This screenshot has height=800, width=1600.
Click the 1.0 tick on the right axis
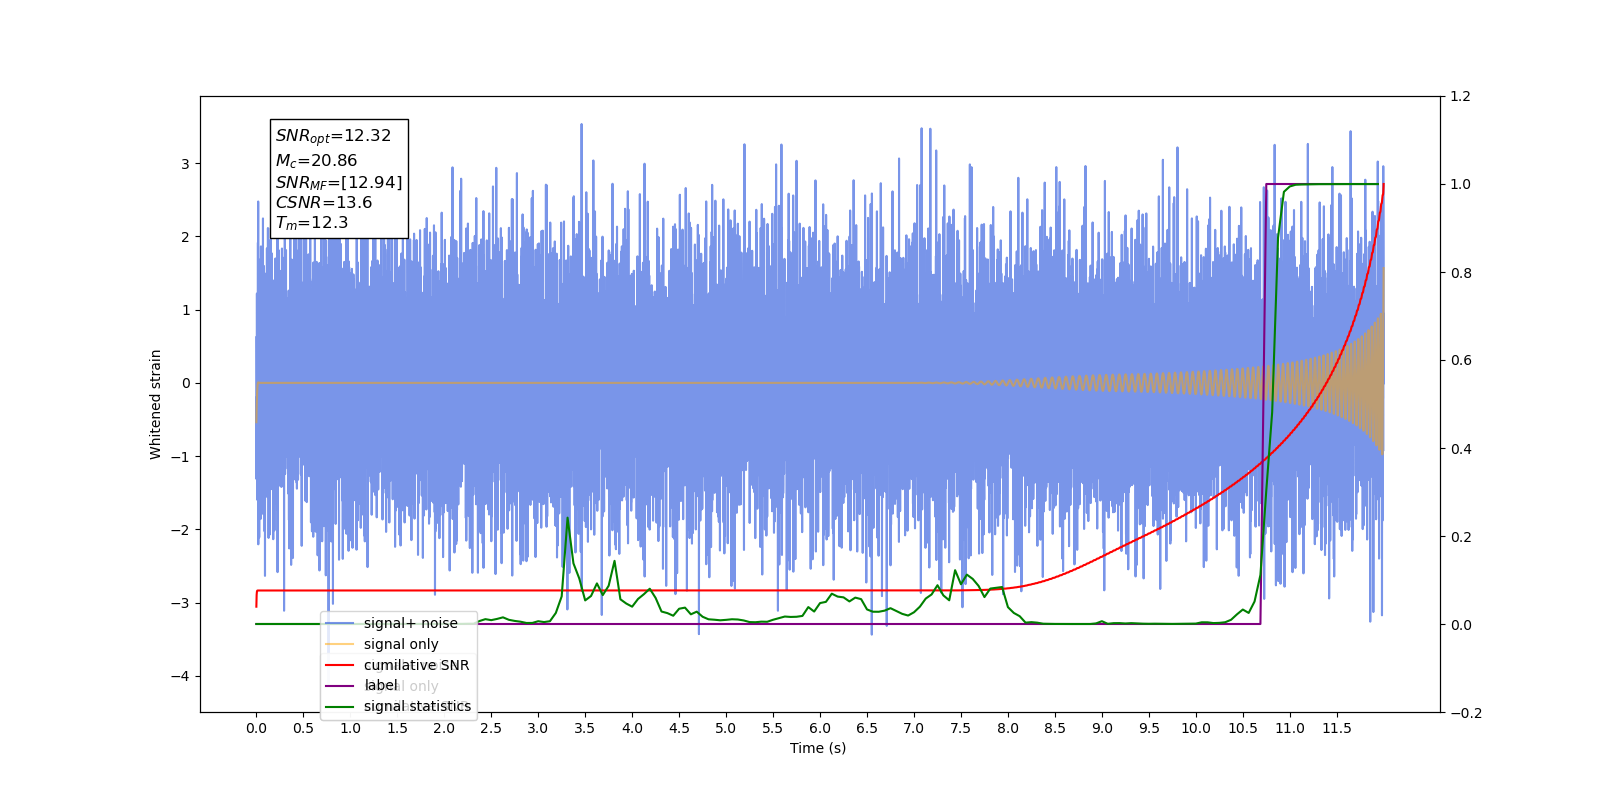tap(1461, 185)
